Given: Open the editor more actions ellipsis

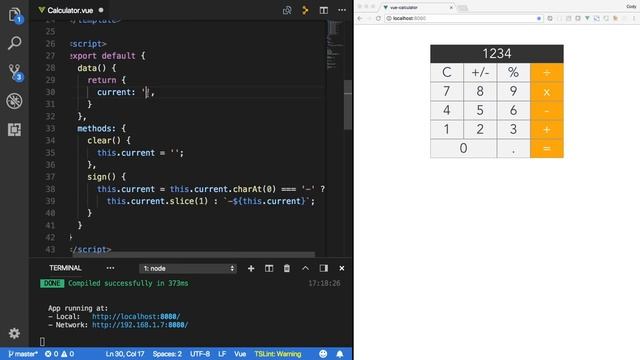Looking at the screenshot, I should [342, 10].
